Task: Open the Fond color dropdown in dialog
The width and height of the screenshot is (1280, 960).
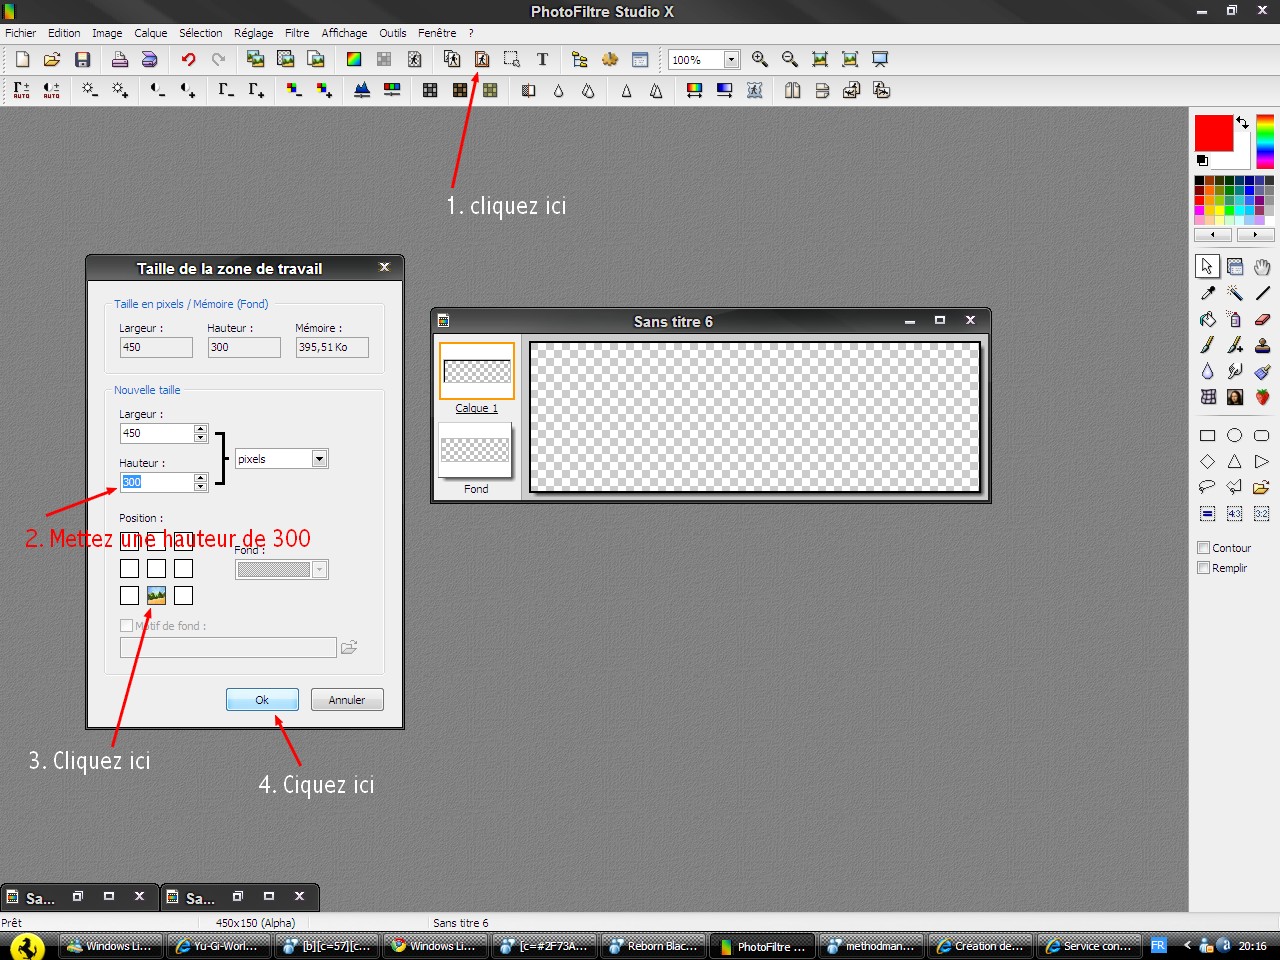Action: coord(319,570)
